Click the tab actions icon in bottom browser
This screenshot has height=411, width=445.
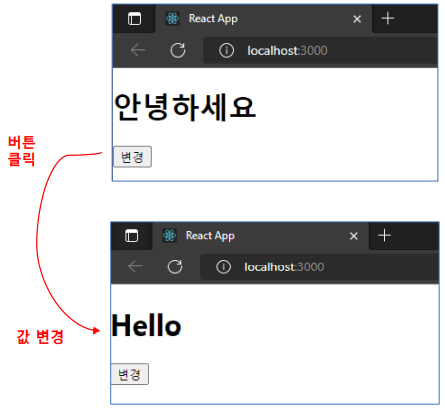132,236
